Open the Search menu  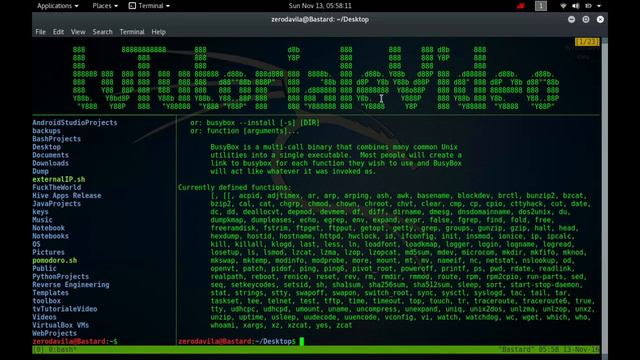(102, 32)
